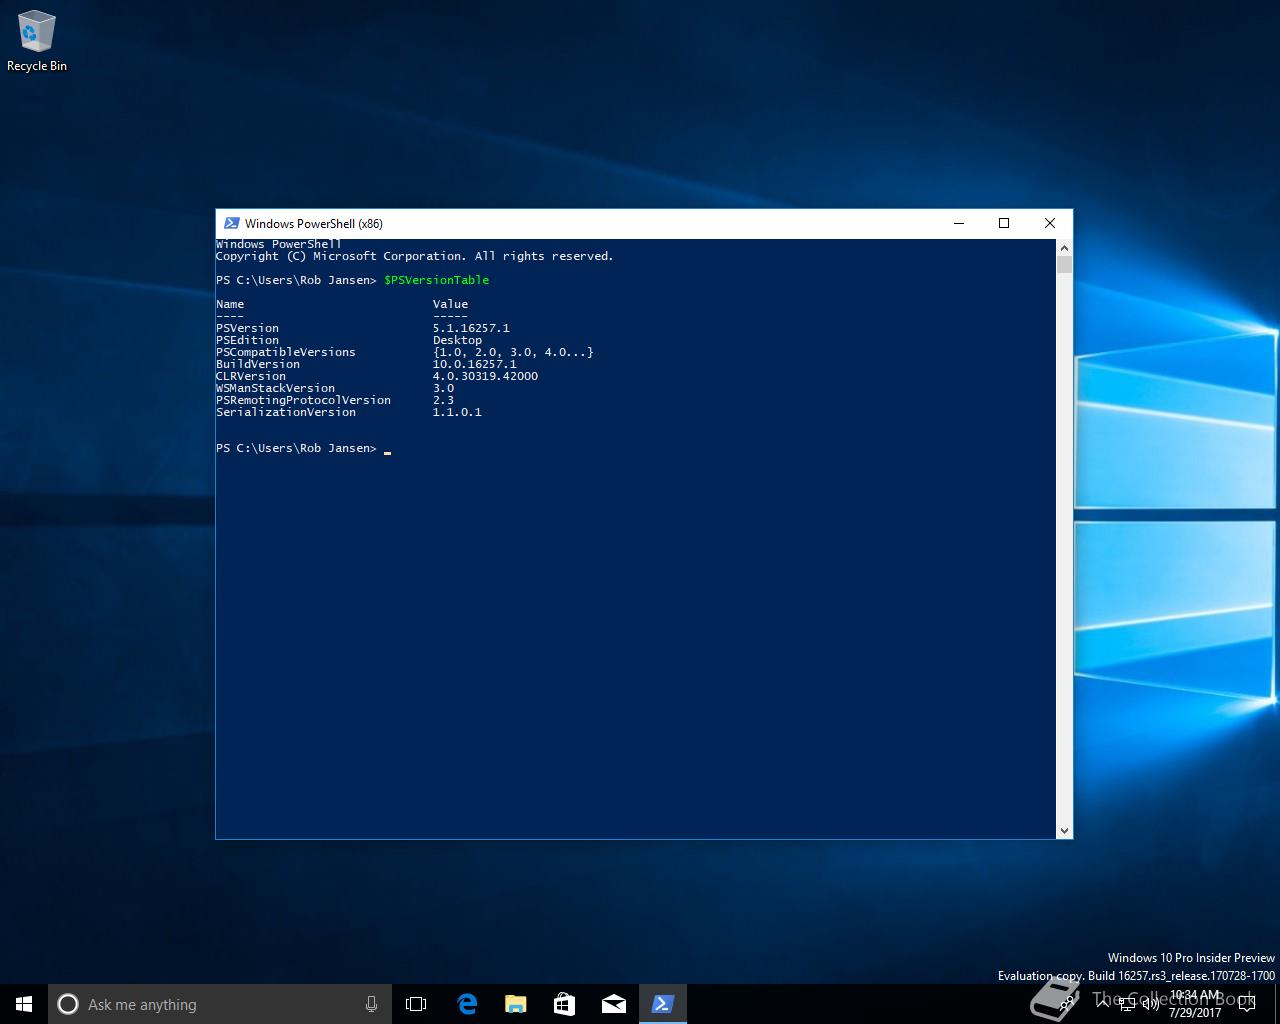Screen dimensions: 1280x1024
Task: Open the People icon in system tray
Action: pos(1067,1004)
